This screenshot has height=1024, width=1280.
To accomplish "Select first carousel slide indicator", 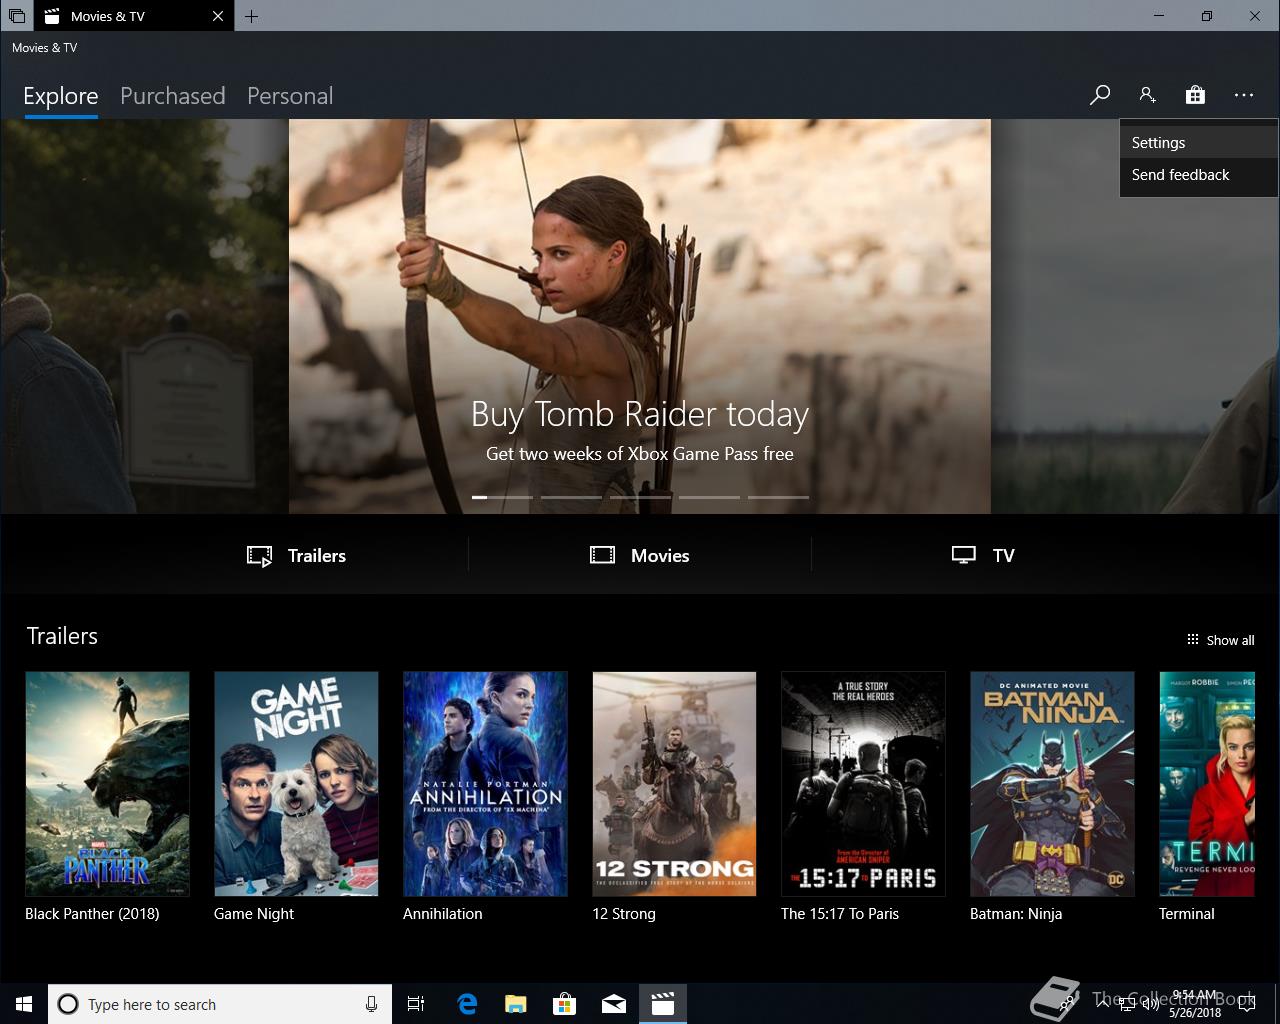I will tap(502, 497).
